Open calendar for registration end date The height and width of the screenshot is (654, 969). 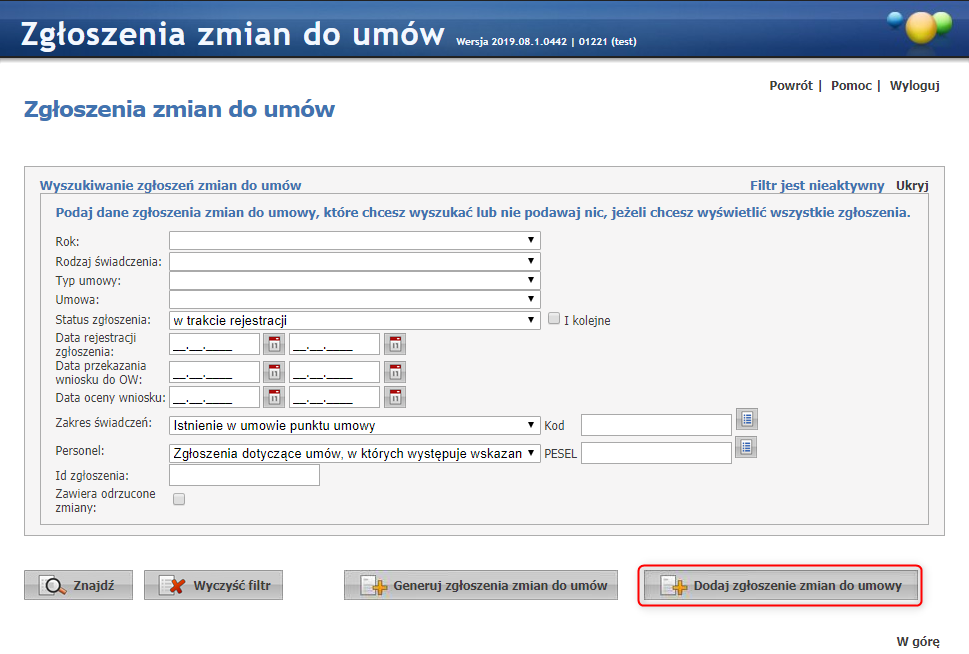tap(395, 344)
